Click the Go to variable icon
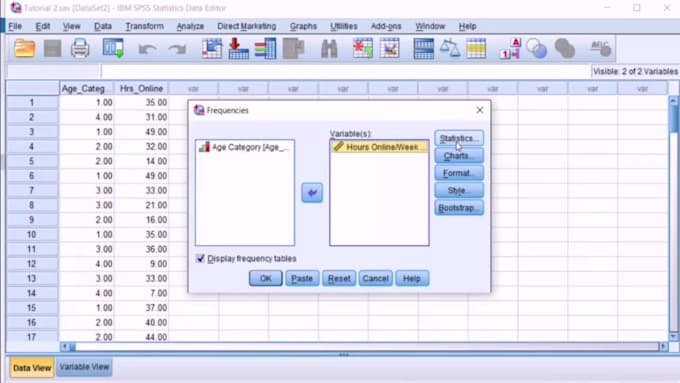 (x=239, y=49)
